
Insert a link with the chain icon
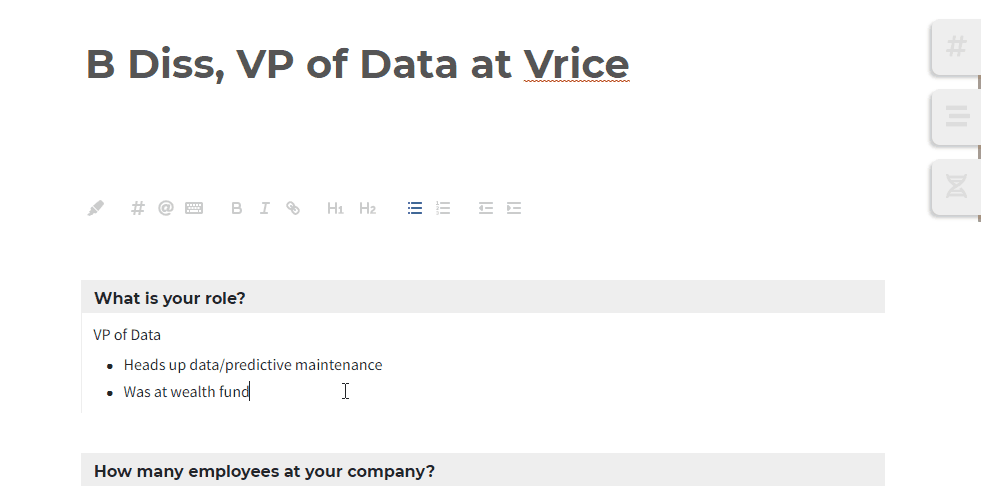[293, 208]
